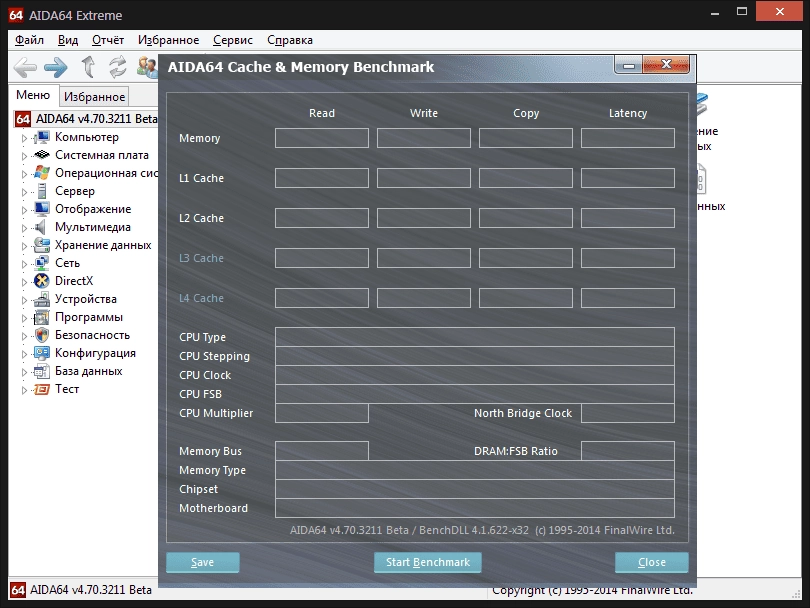The width and height of the screenshot is (810, 608).
Task: Select the Тест benchmark icon in the tree
Action: [x=42, y=389]
